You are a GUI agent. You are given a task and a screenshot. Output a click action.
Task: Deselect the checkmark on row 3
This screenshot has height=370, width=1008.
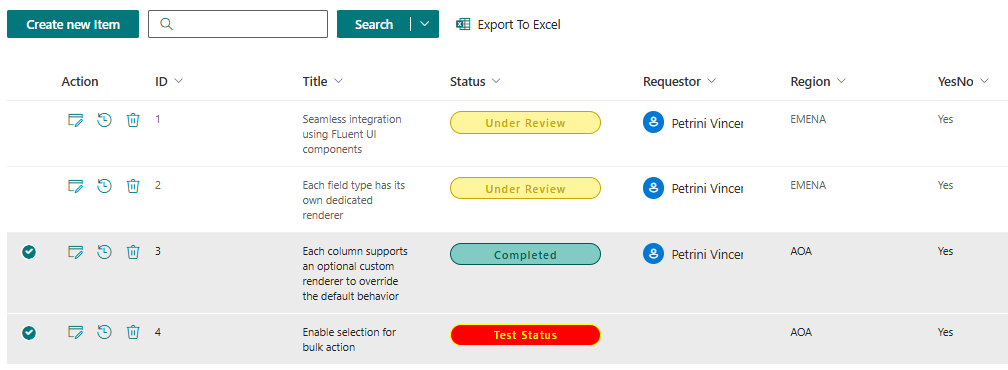pos(29,252)
